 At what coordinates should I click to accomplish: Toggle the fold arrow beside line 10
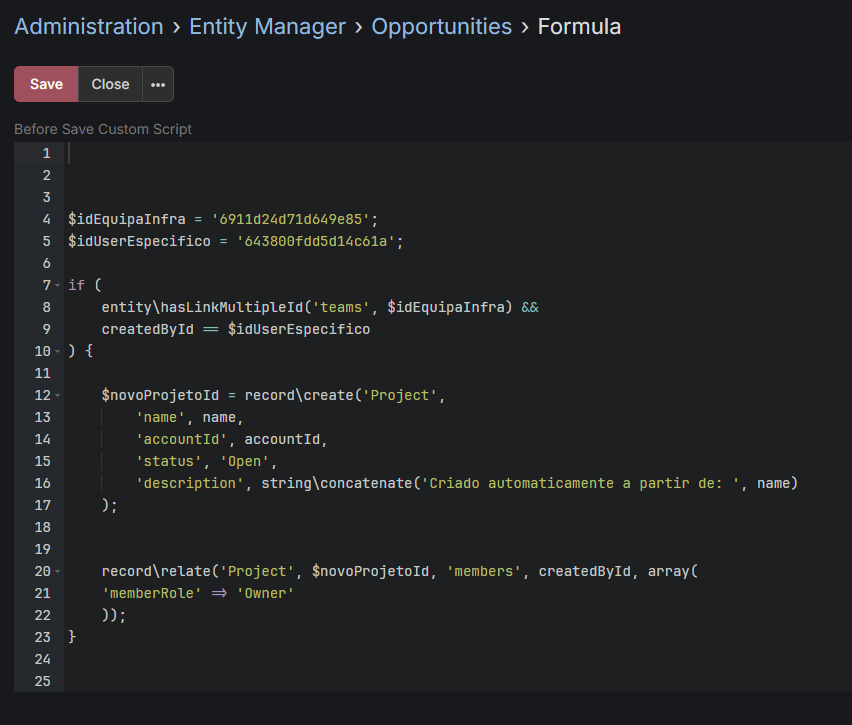58,352
